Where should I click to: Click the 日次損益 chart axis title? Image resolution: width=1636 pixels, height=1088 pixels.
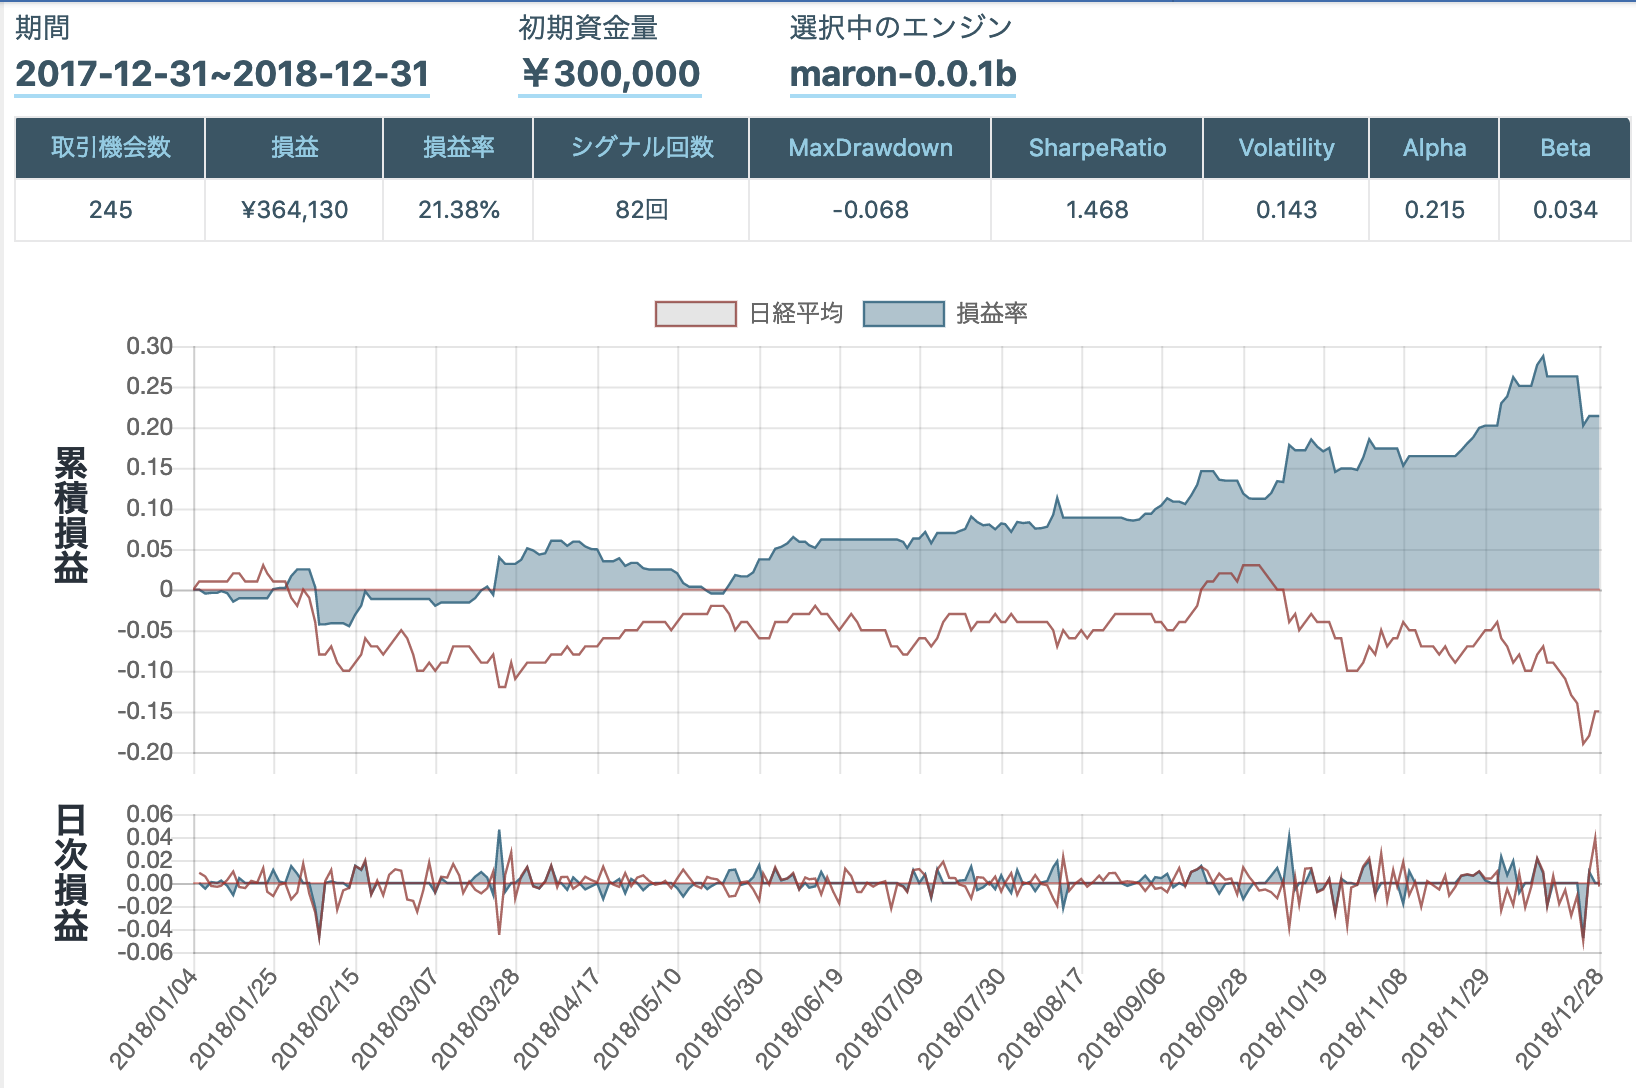point(71,873)
